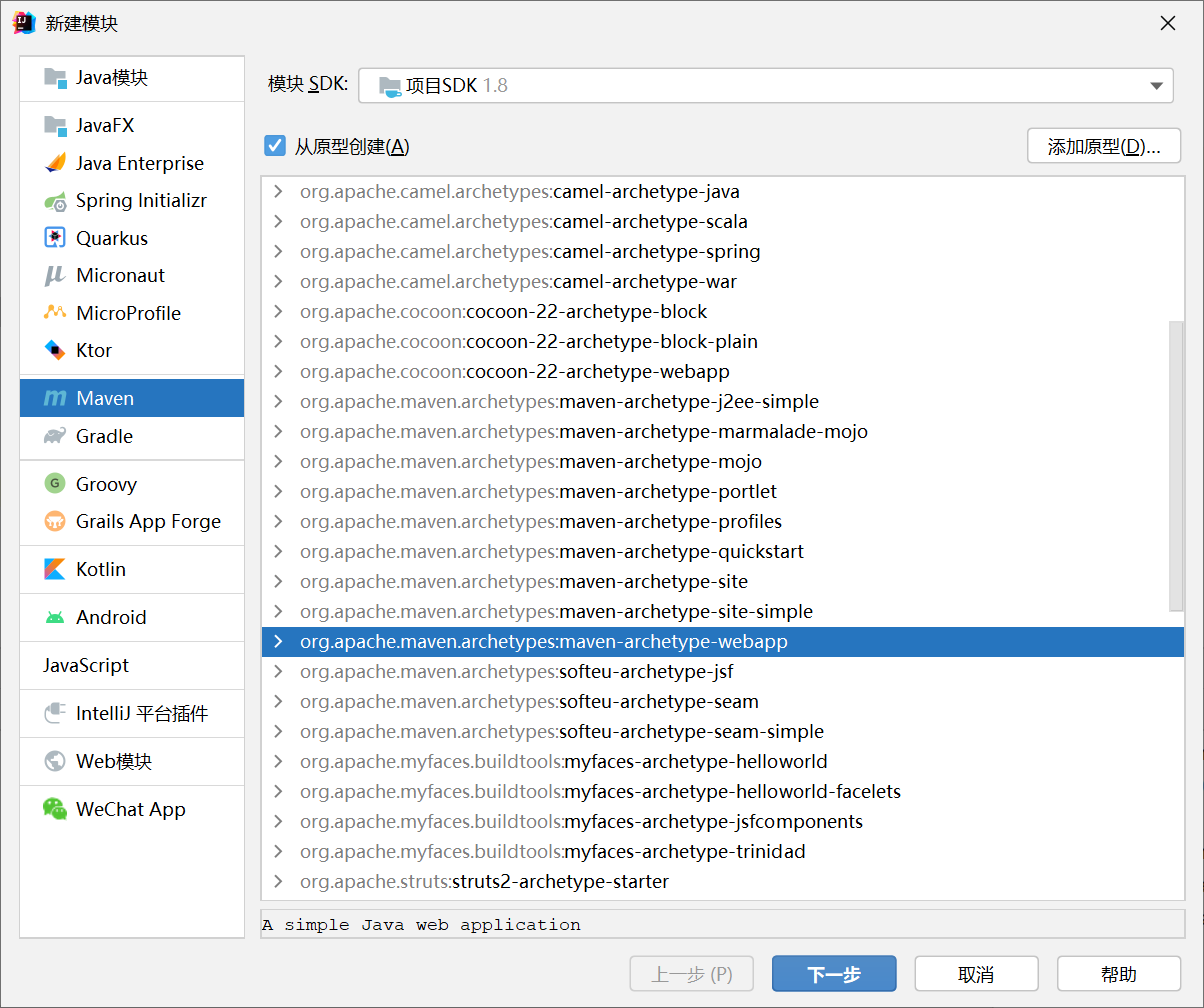
Task: Click the Gradle elephant icon
Action: click(x=55, y=436)
